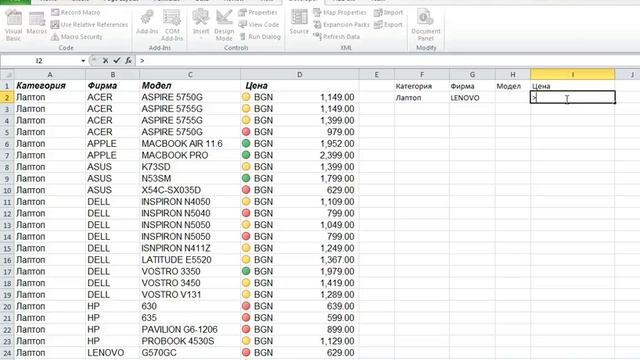This screenshot has height=360, width=640.
Task: Select criteria cell Лаптоп in F2
Action: (422, 98)
